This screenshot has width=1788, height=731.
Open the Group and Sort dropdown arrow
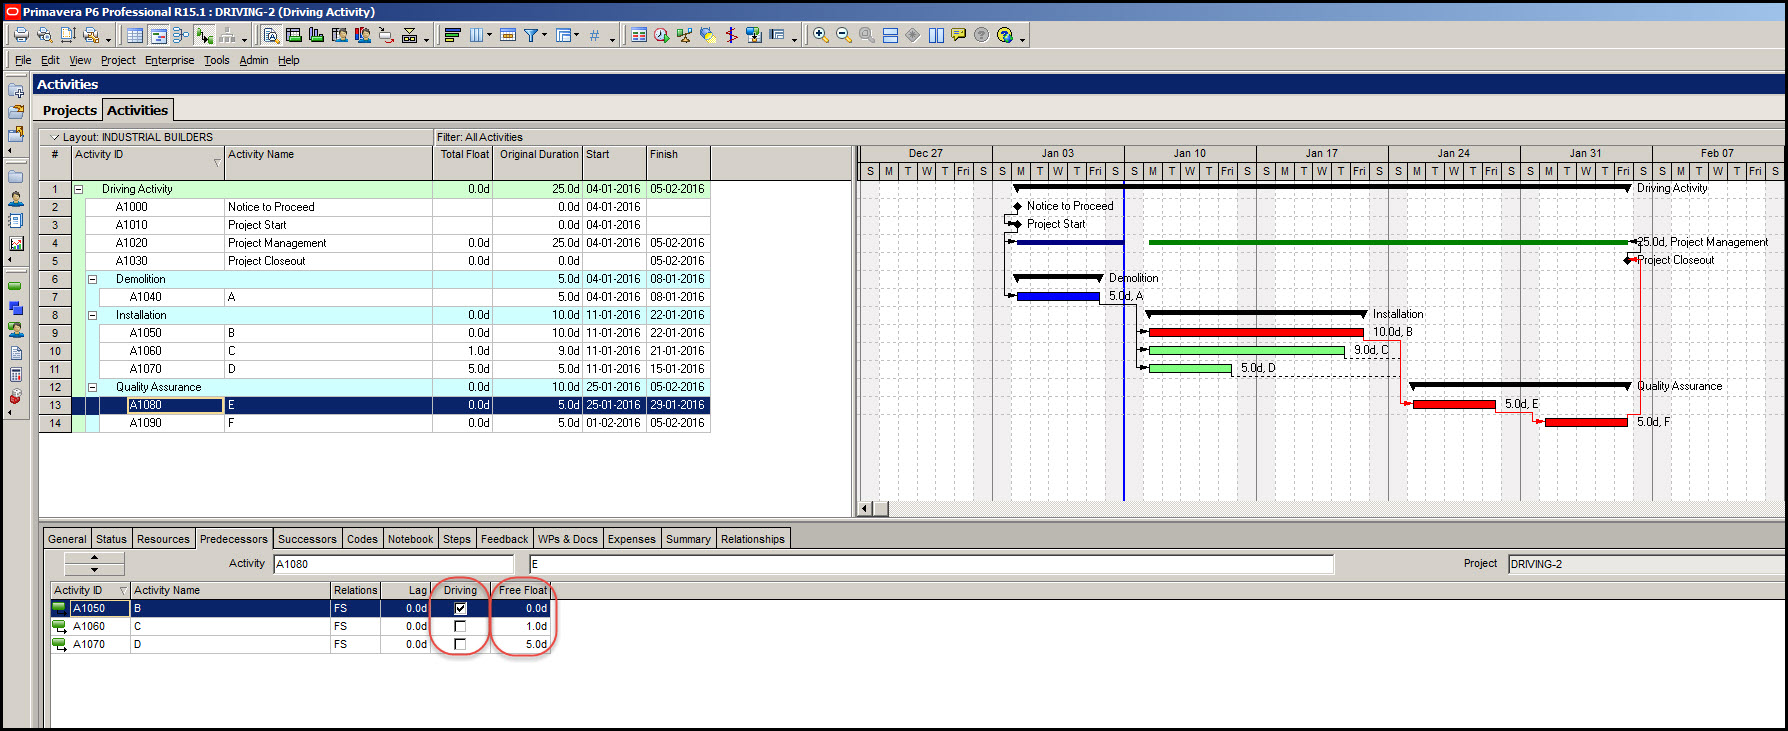tap(577, 35)
